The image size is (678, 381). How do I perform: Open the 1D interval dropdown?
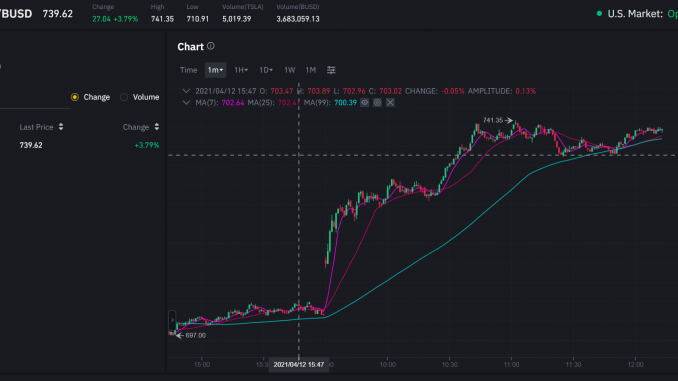266,70
